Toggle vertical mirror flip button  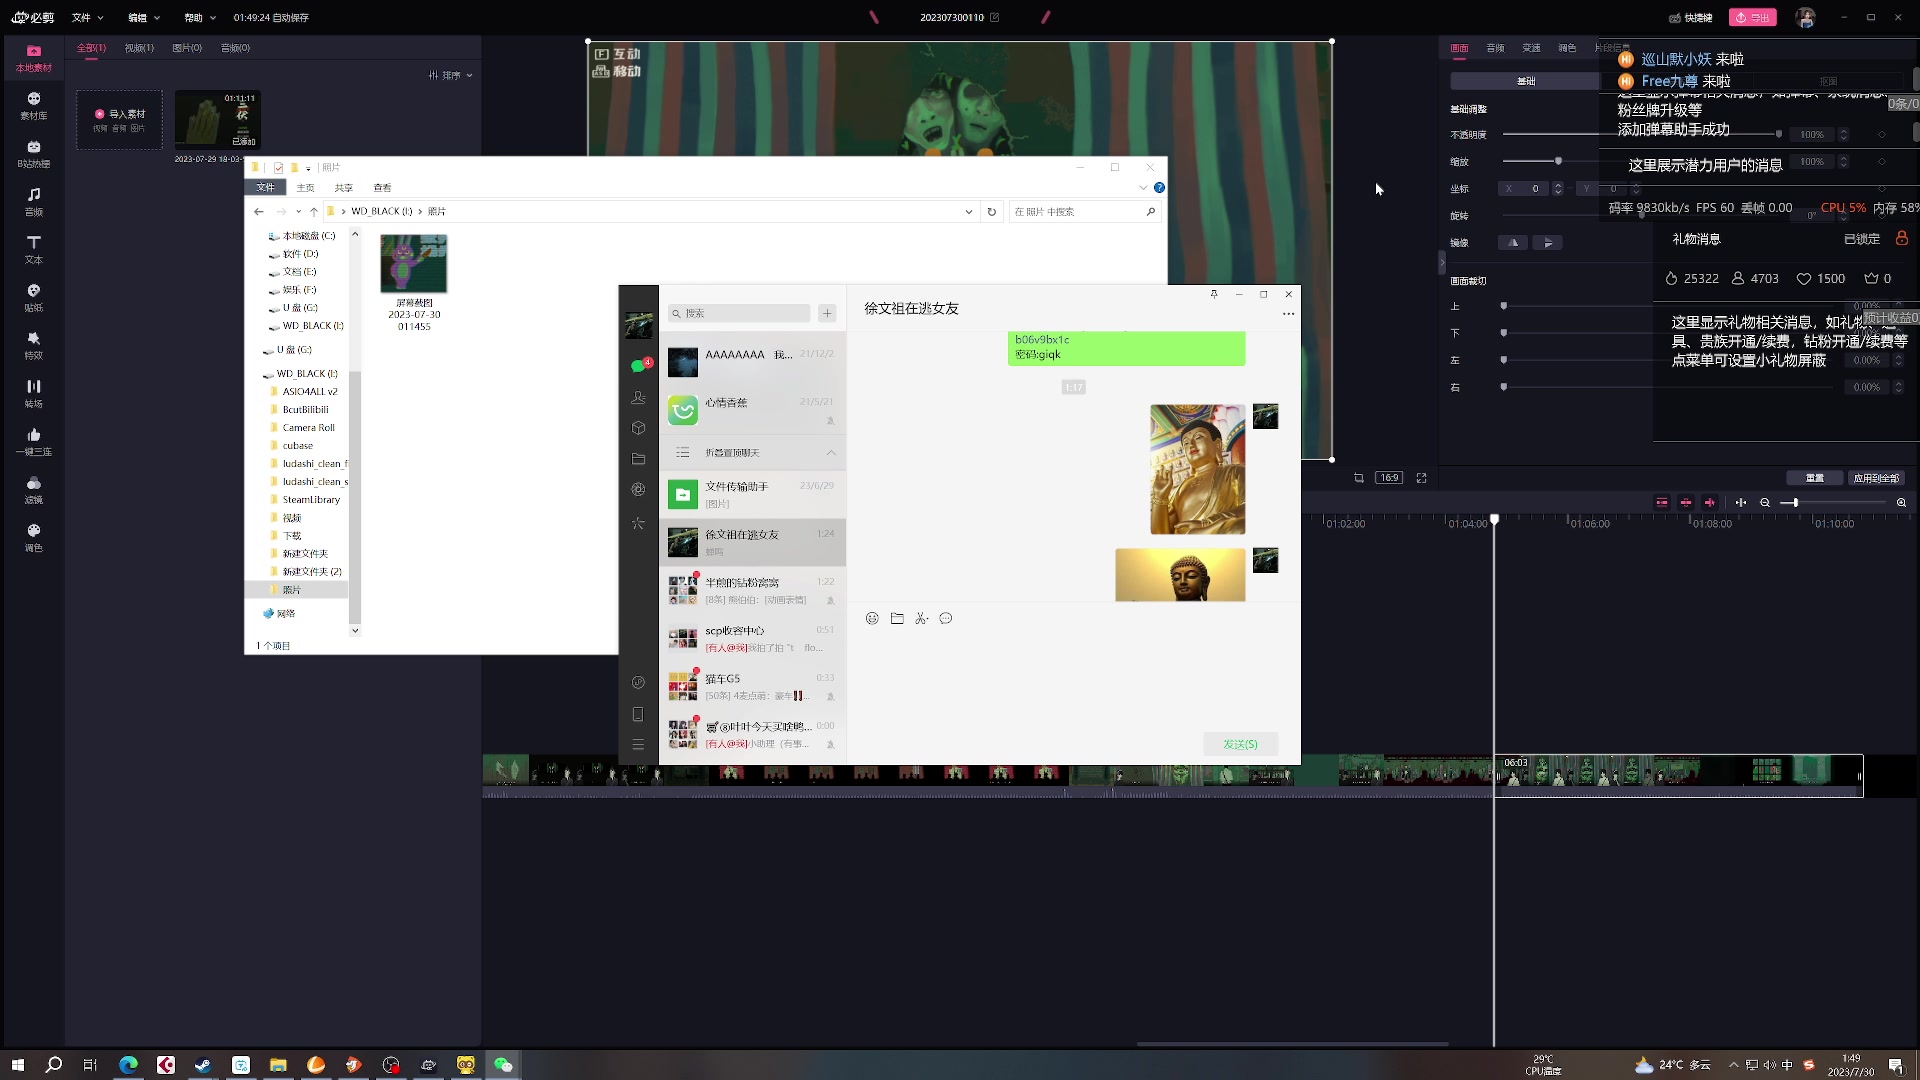pos(1547,243)
